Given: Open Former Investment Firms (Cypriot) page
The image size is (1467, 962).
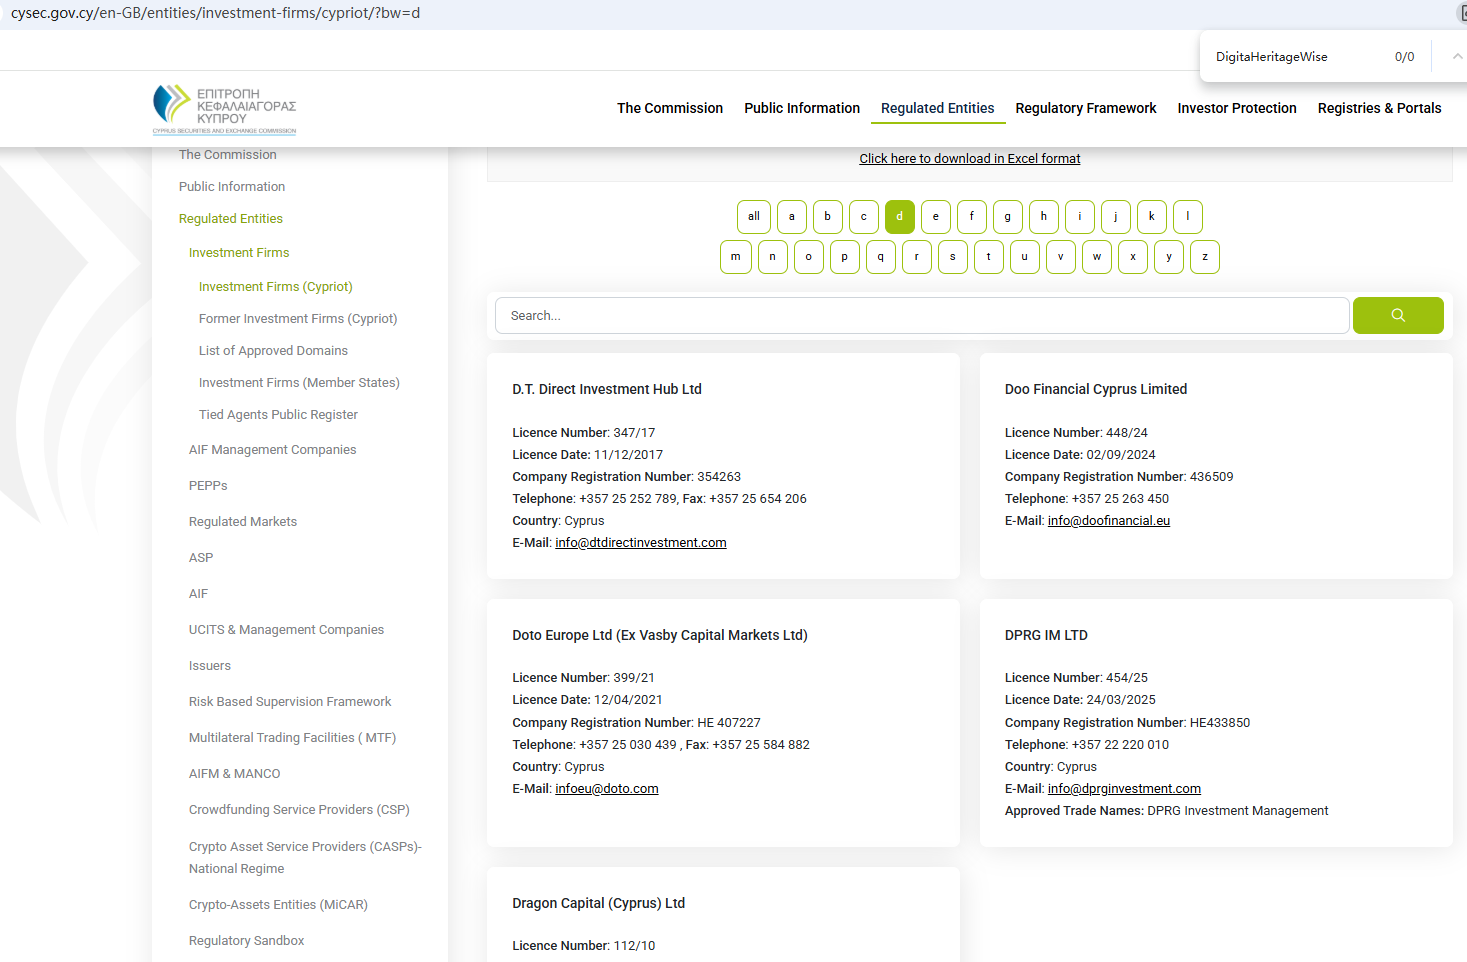Looking at the screenshot, I should pos(297,319).
